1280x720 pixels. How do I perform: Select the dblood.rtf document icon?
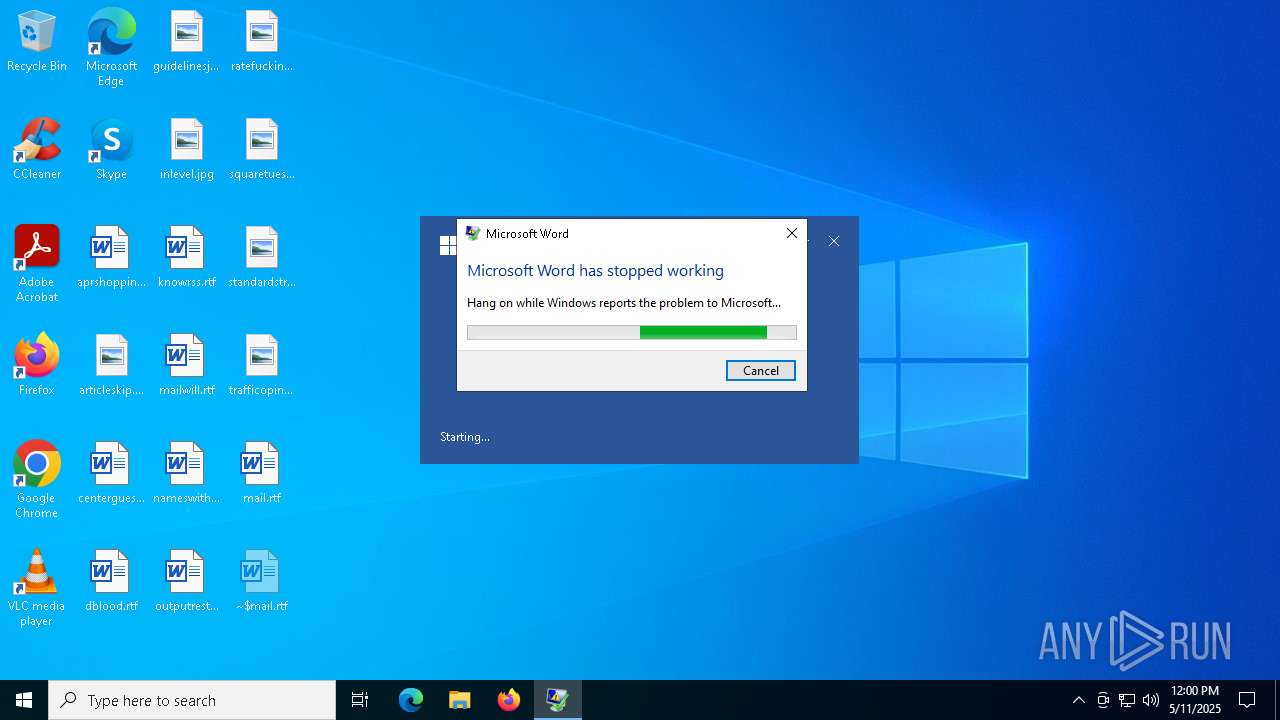(111, 582)
